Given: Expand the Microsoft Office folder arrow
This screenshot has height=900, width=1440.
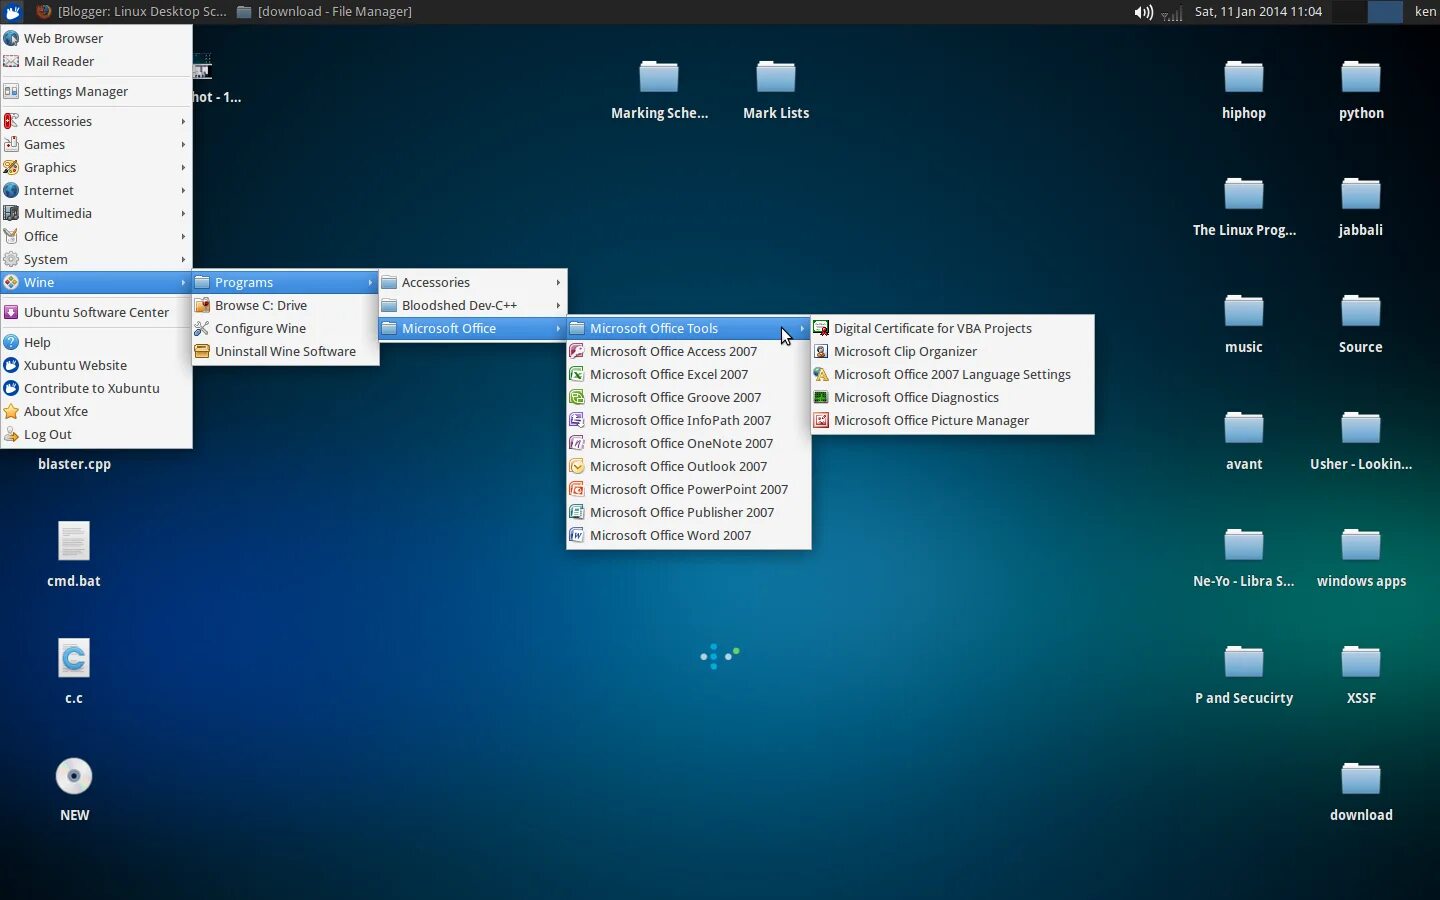Looking at the screenshot, I should click(x=558, y=328).
